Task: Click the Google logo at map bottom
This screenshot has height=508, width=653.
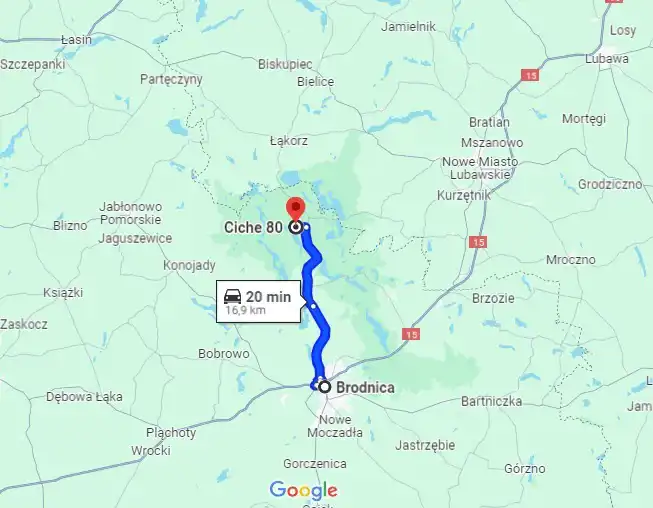Action: (x=304, y=490)
